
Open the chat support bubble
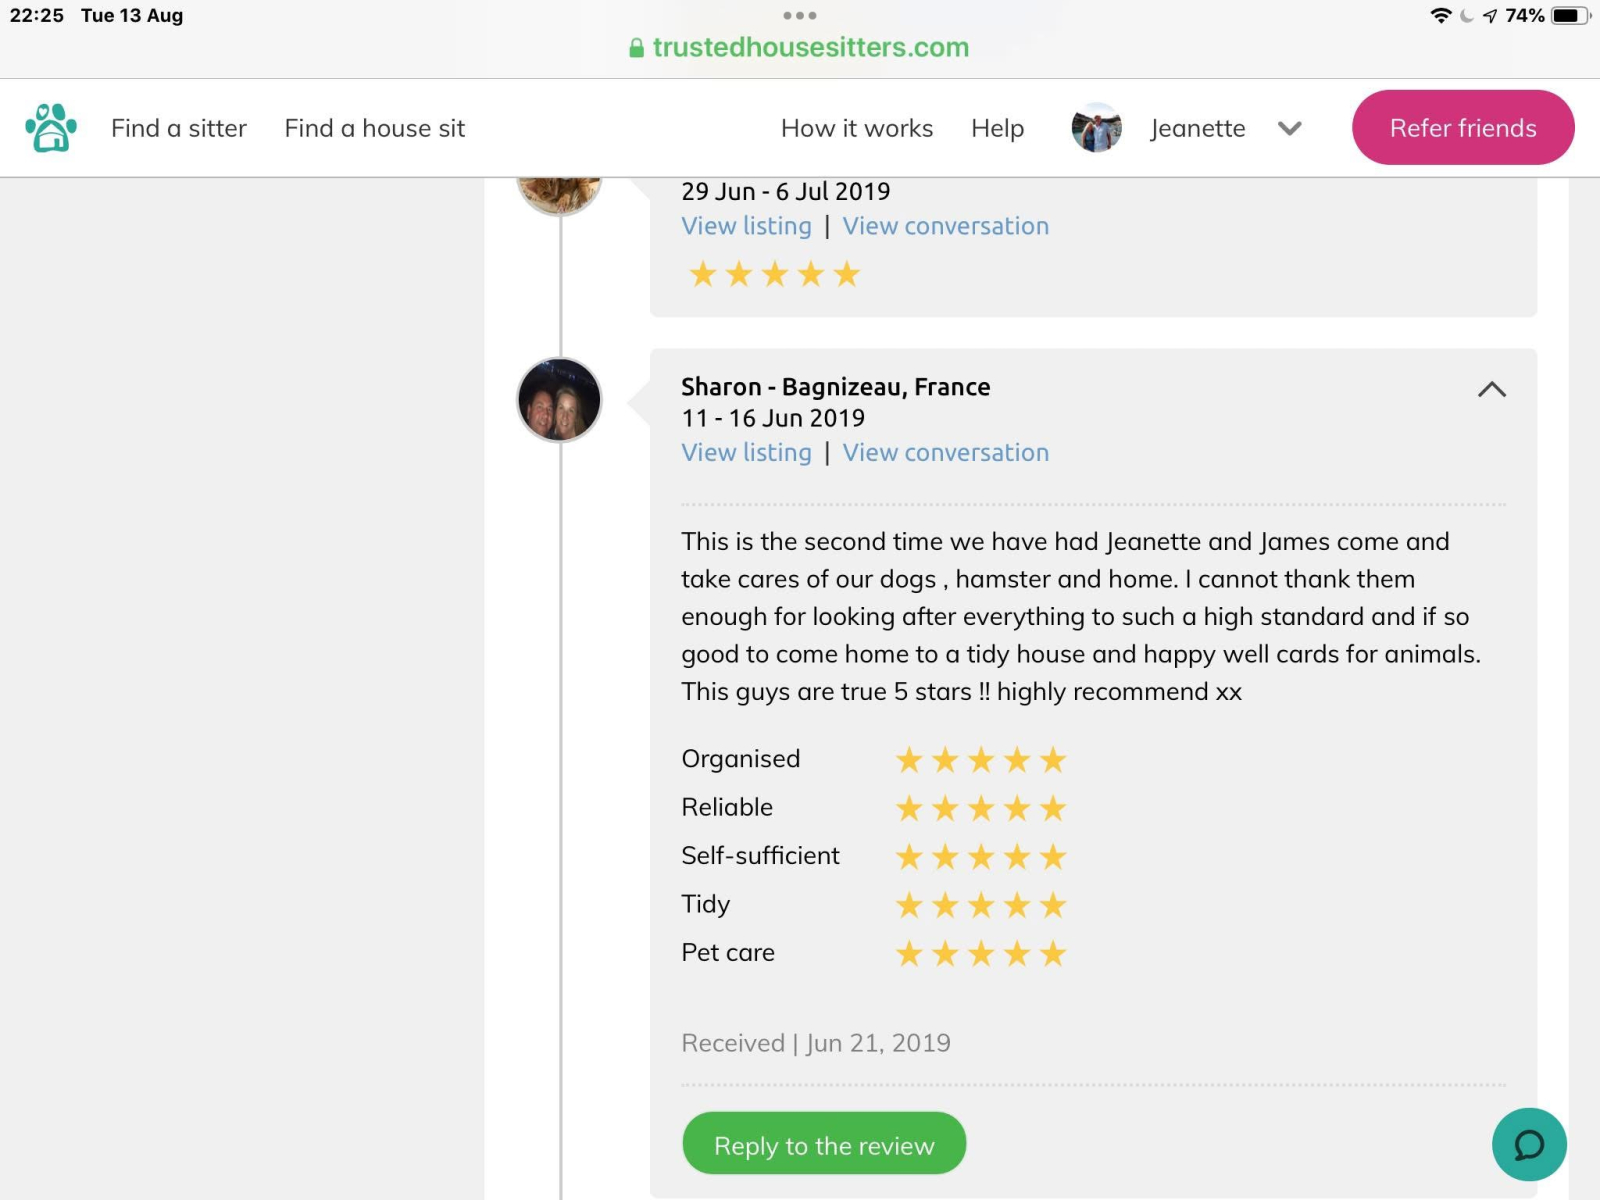(x=1528, y=1144)
